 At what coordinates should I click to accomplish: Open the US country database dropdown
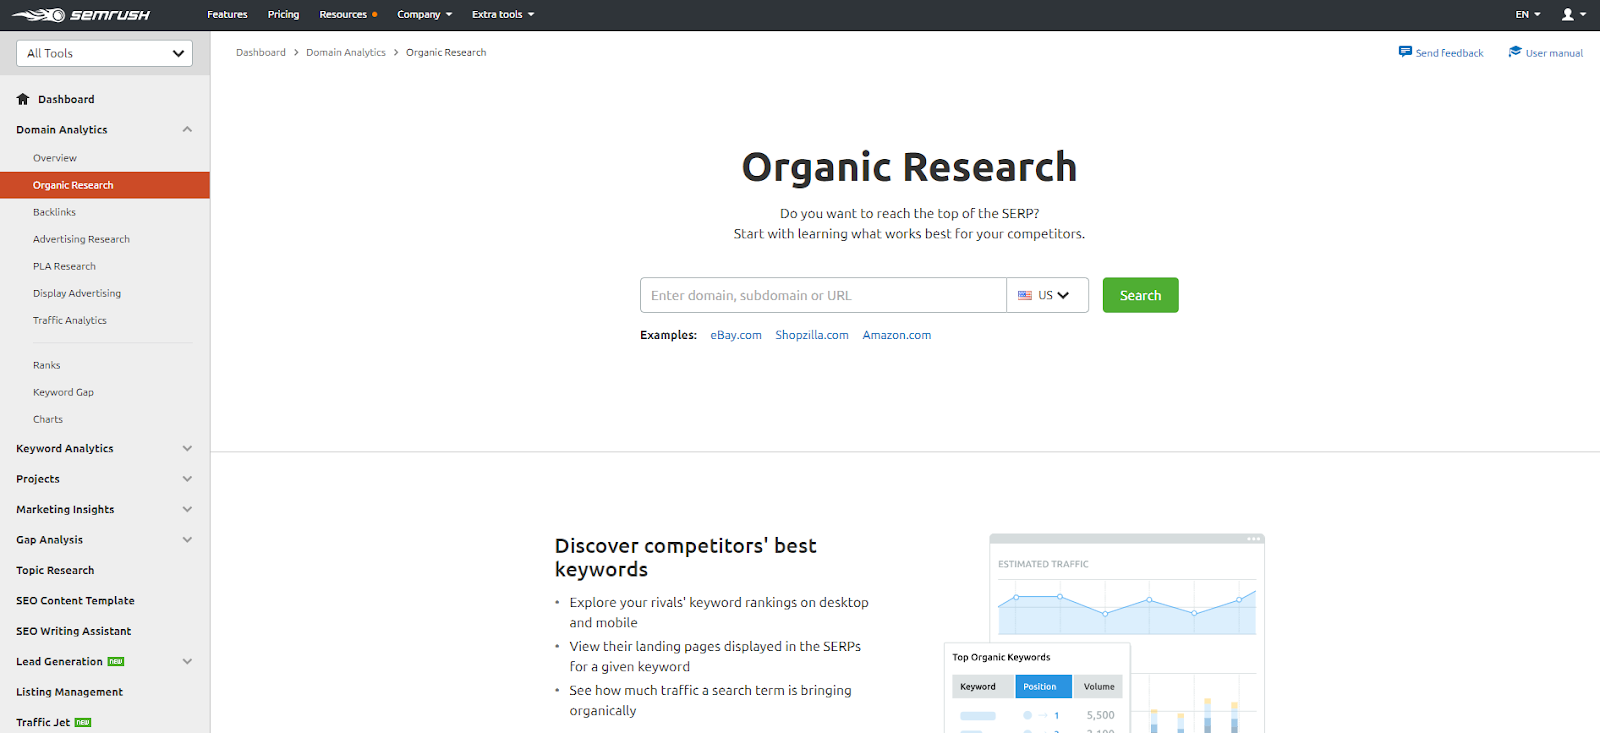[1047, 295]
